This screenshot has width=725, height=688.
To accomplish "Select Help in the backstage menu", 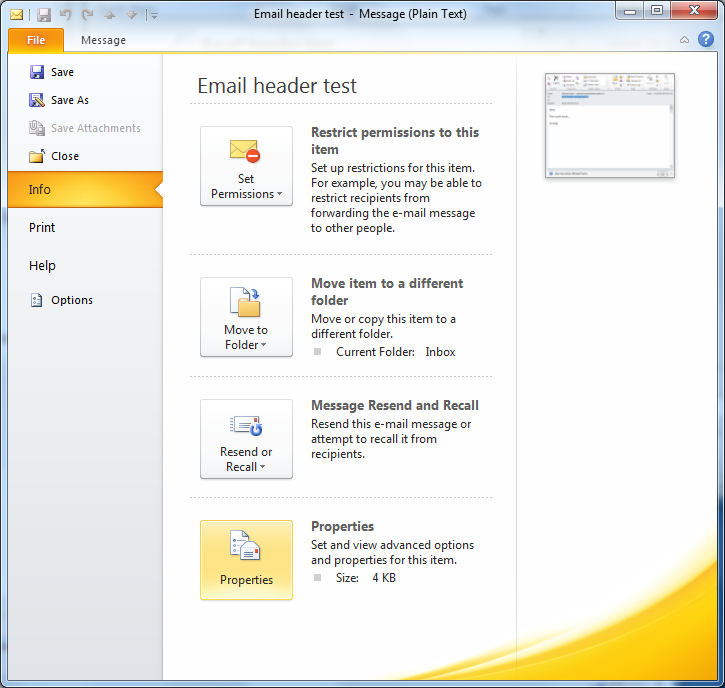I will [42, 265].
